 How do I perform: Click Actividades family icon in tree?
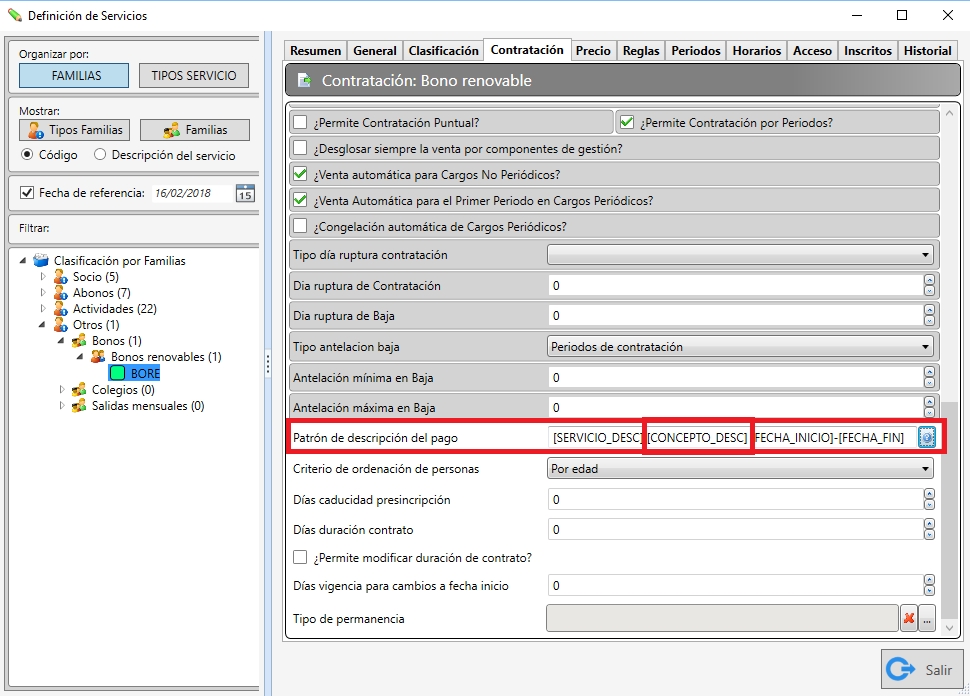60,309
